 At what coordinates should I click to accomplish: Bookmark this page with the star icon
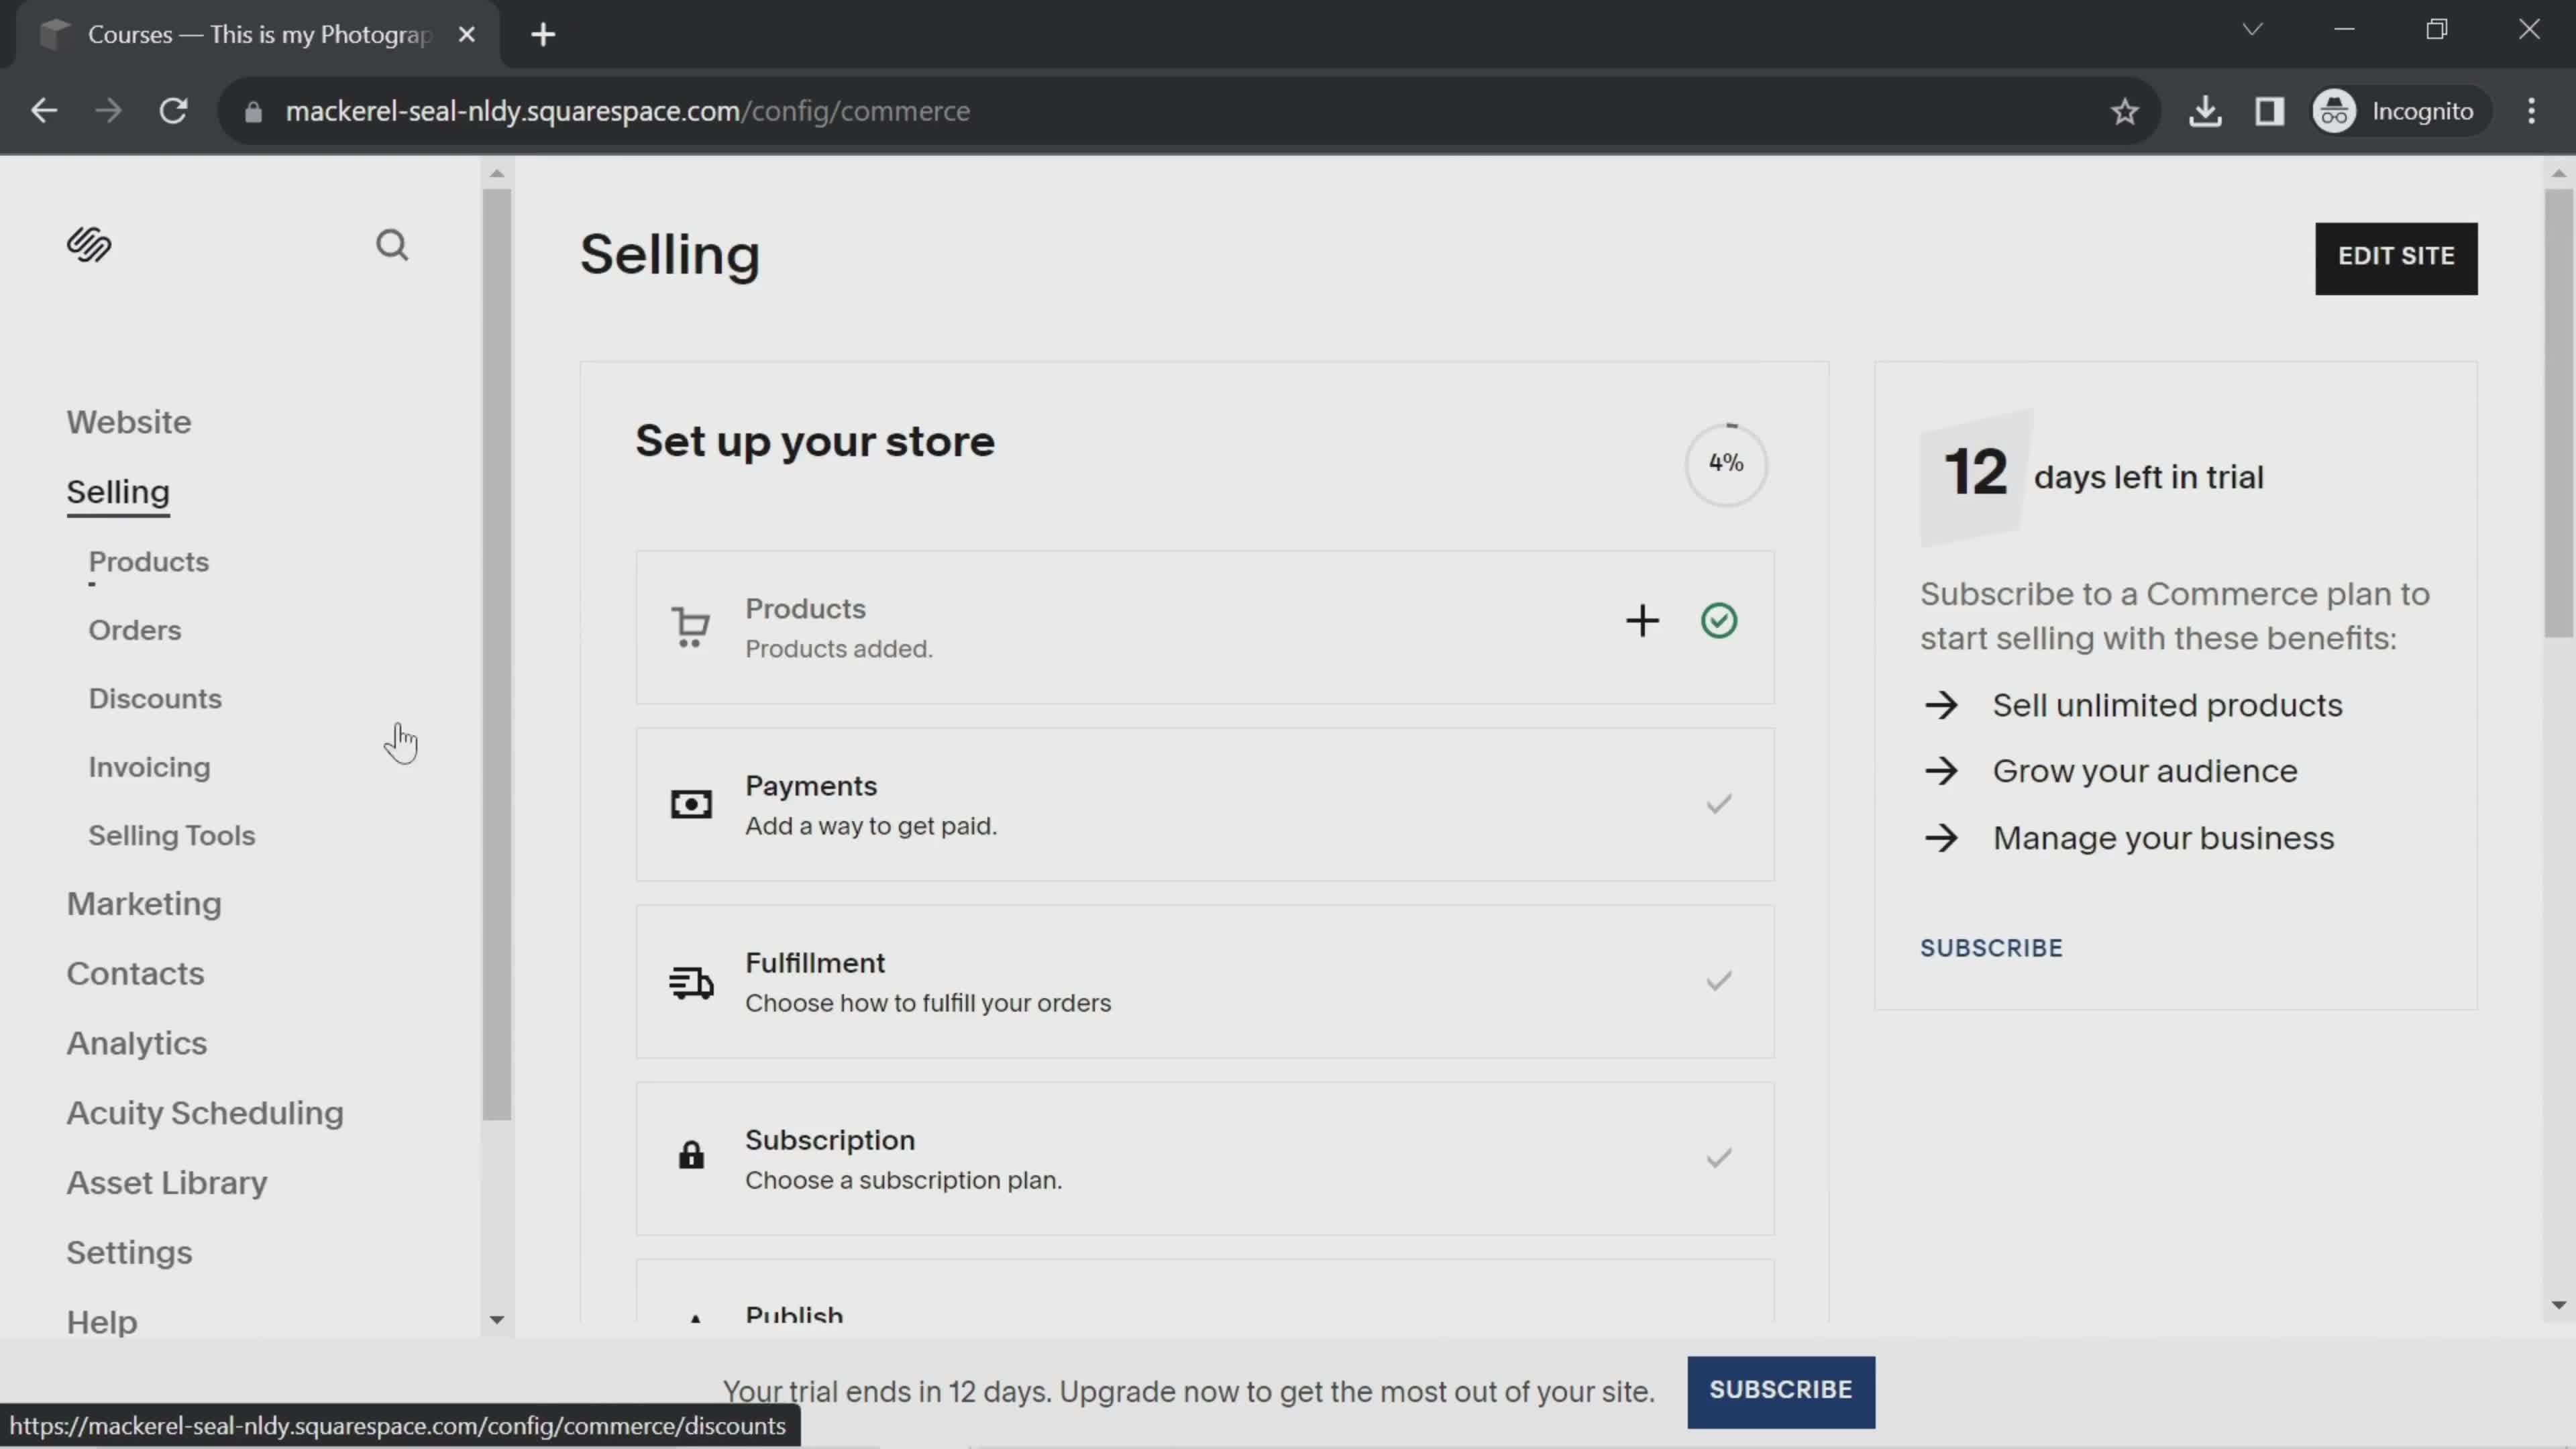[2125, 110]
